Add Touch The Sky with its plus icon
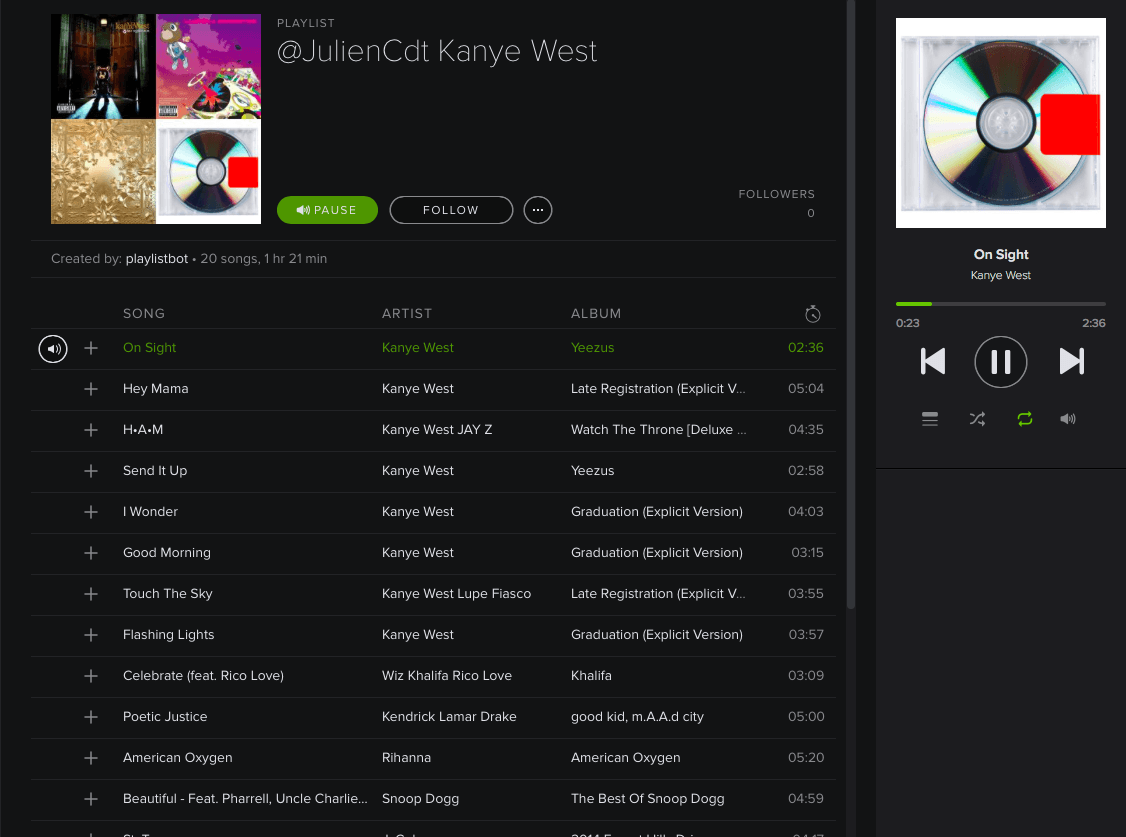This screenshot has width=1126, height=837. (91, 594)
